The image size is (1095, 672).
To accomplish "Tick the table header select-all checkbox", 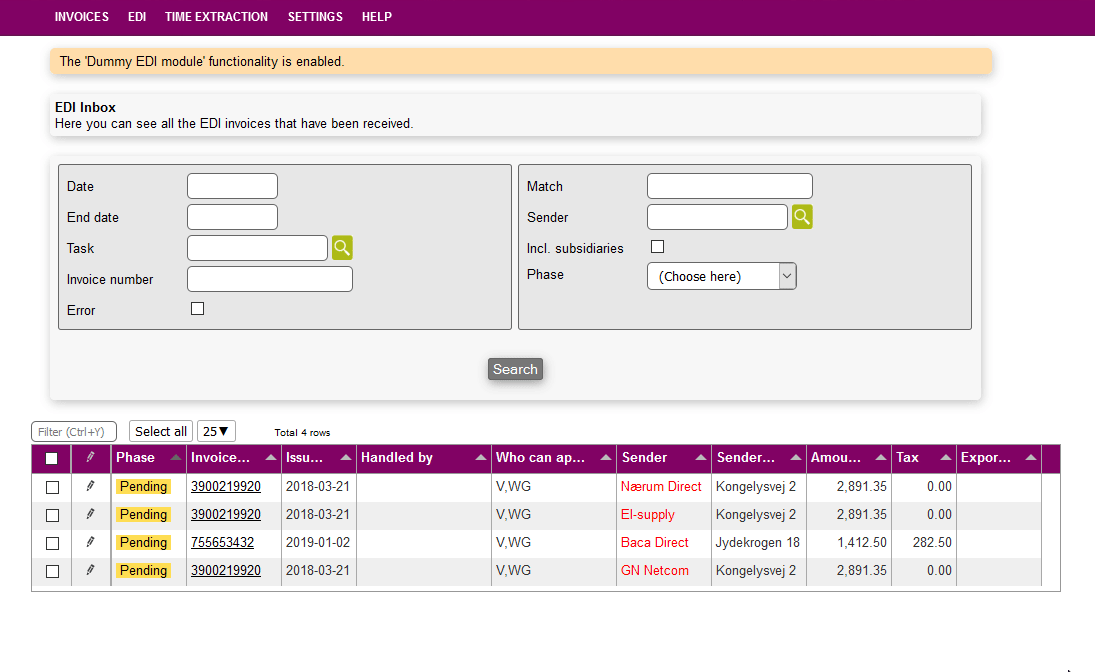I will click(x=52, y=459).
